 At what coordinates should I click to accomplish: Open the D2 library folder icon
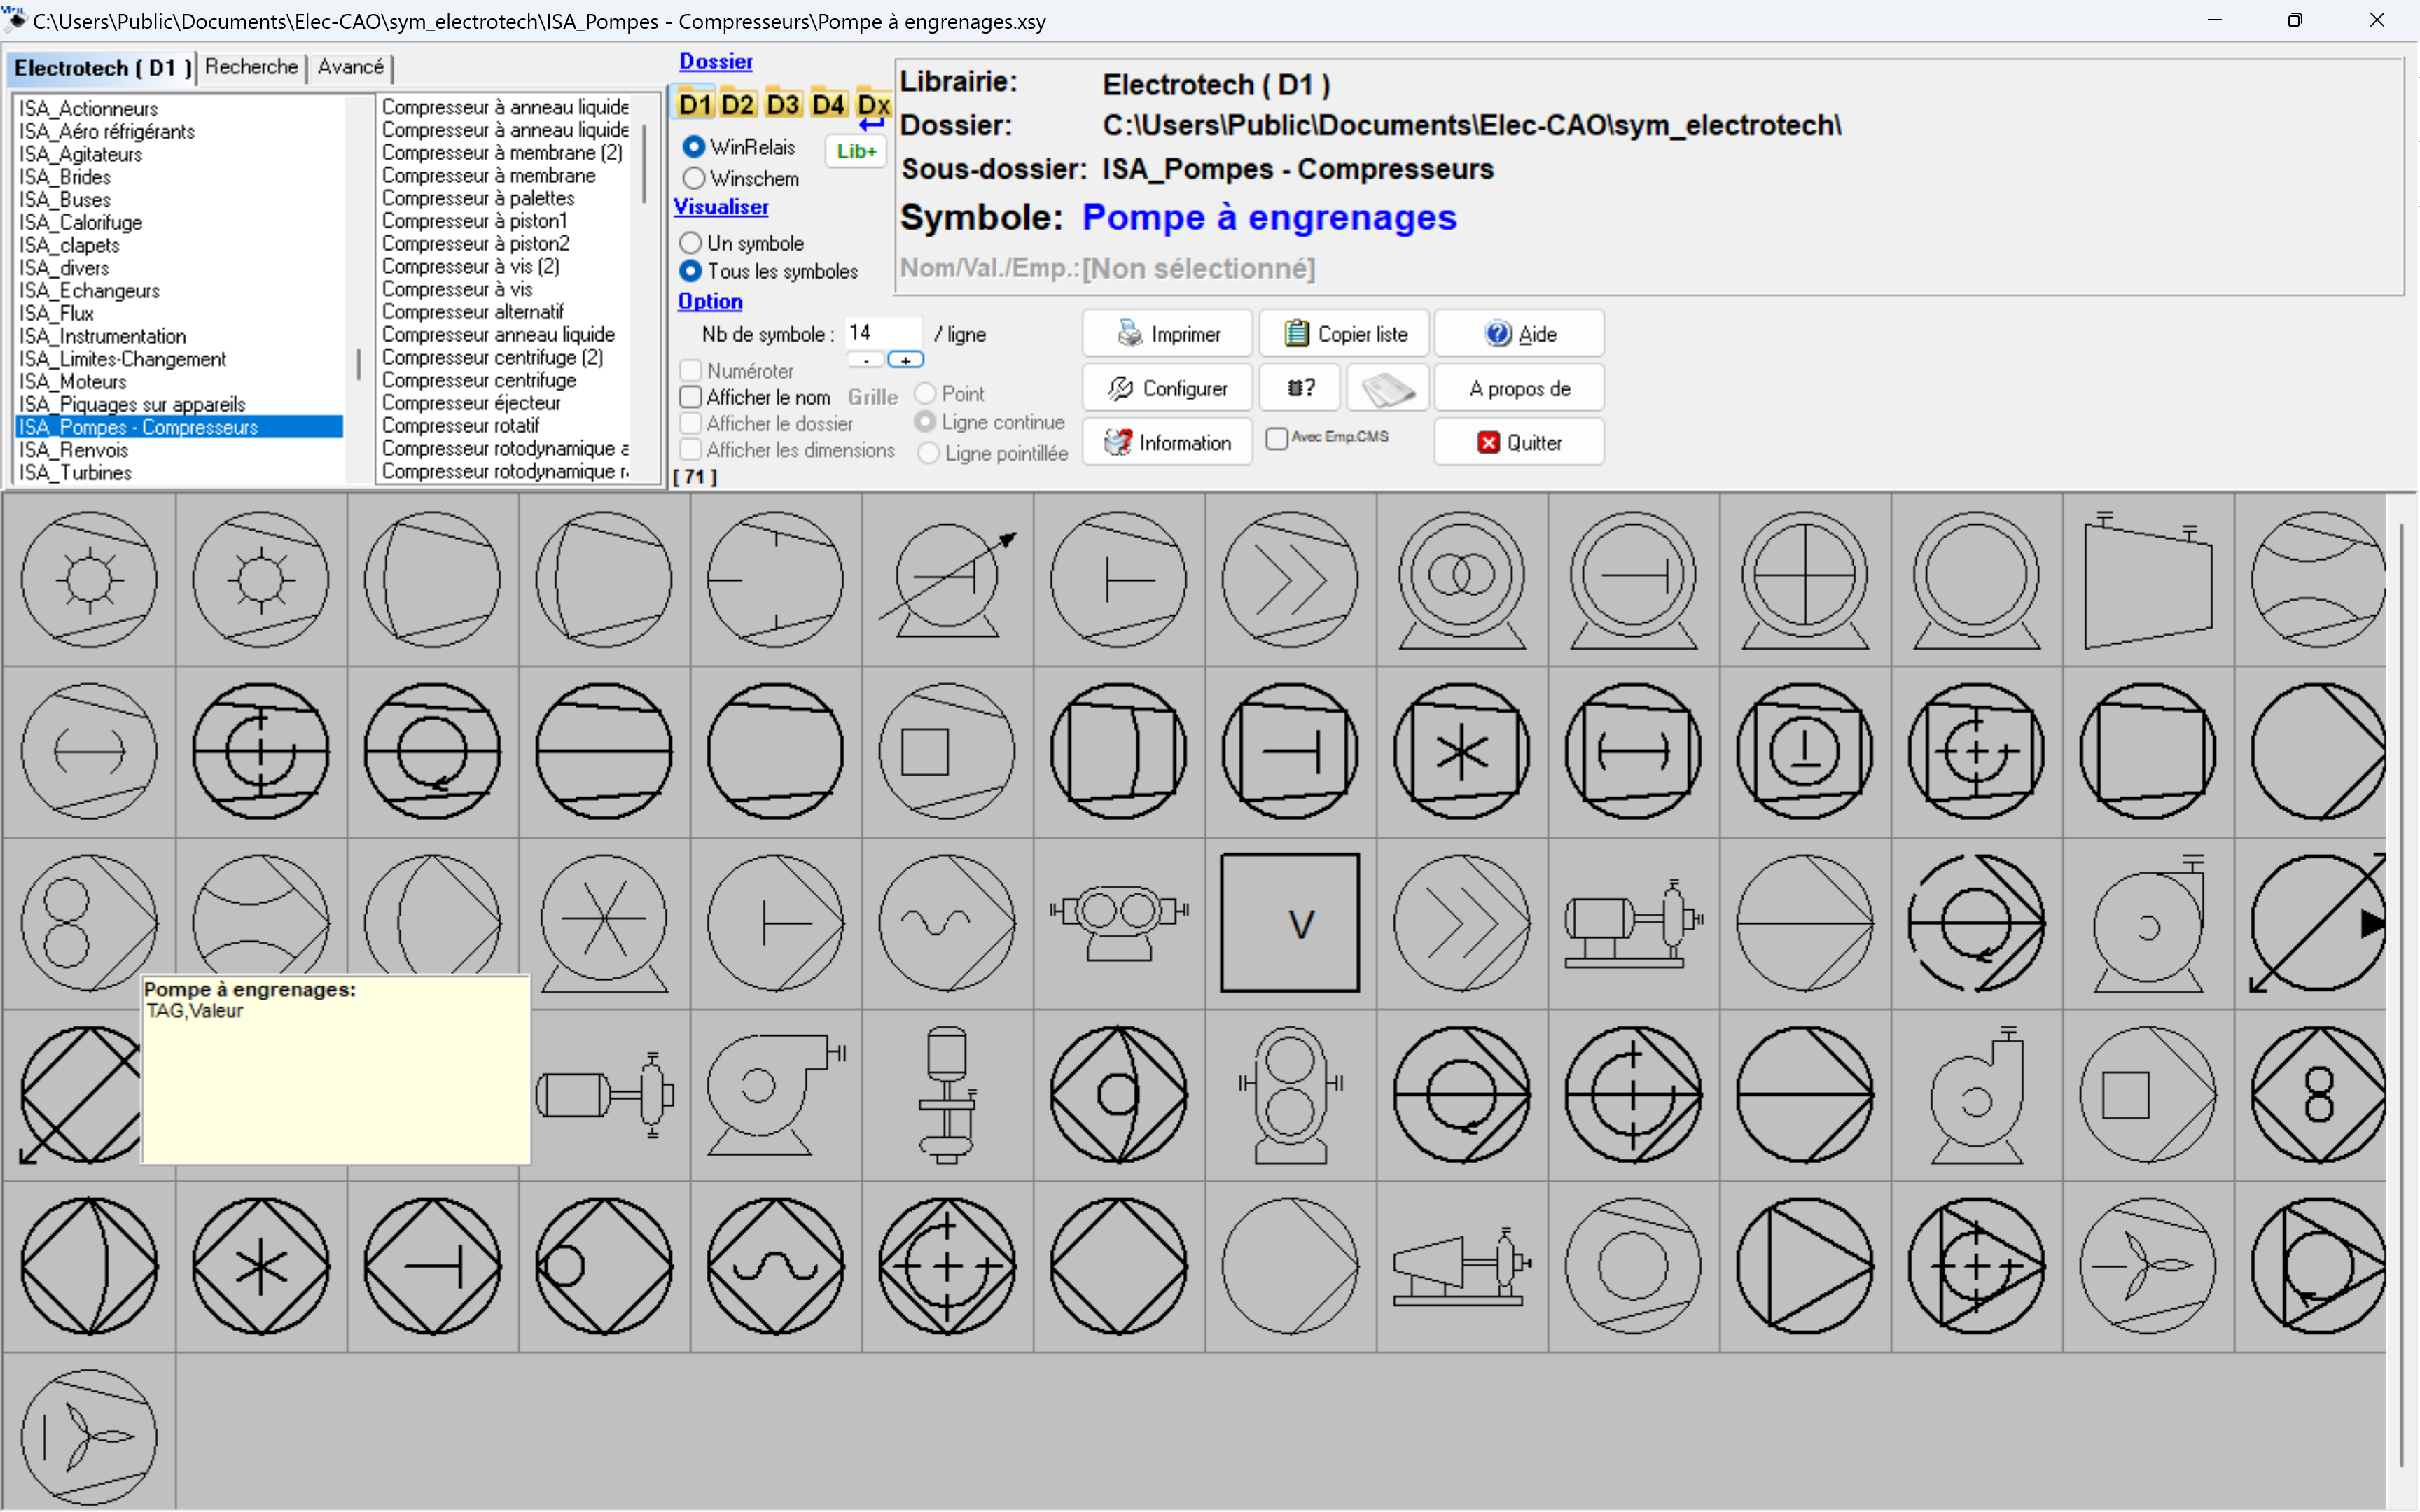[x=737, y=104]
